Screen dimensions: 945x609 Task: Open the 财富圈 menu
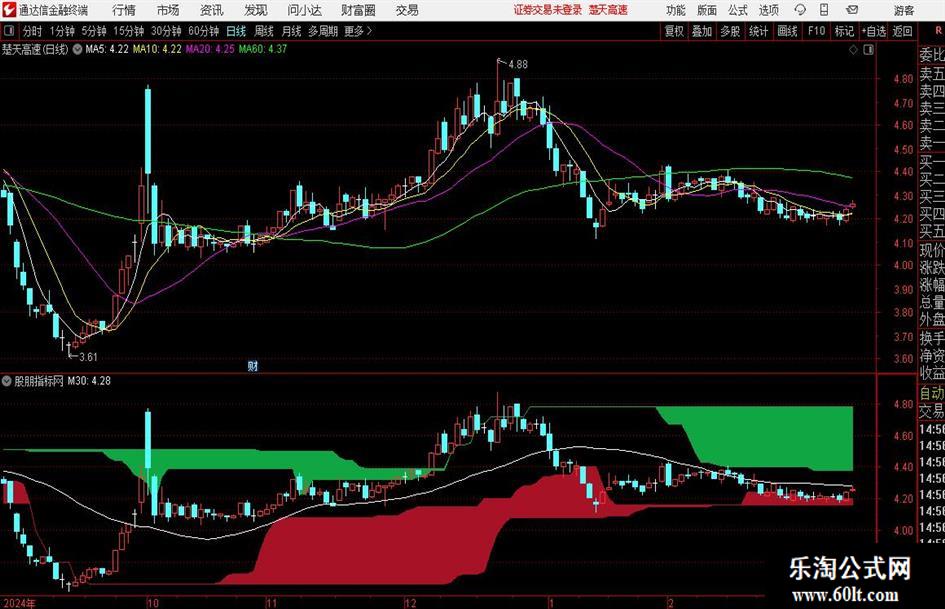coord(358,10)
